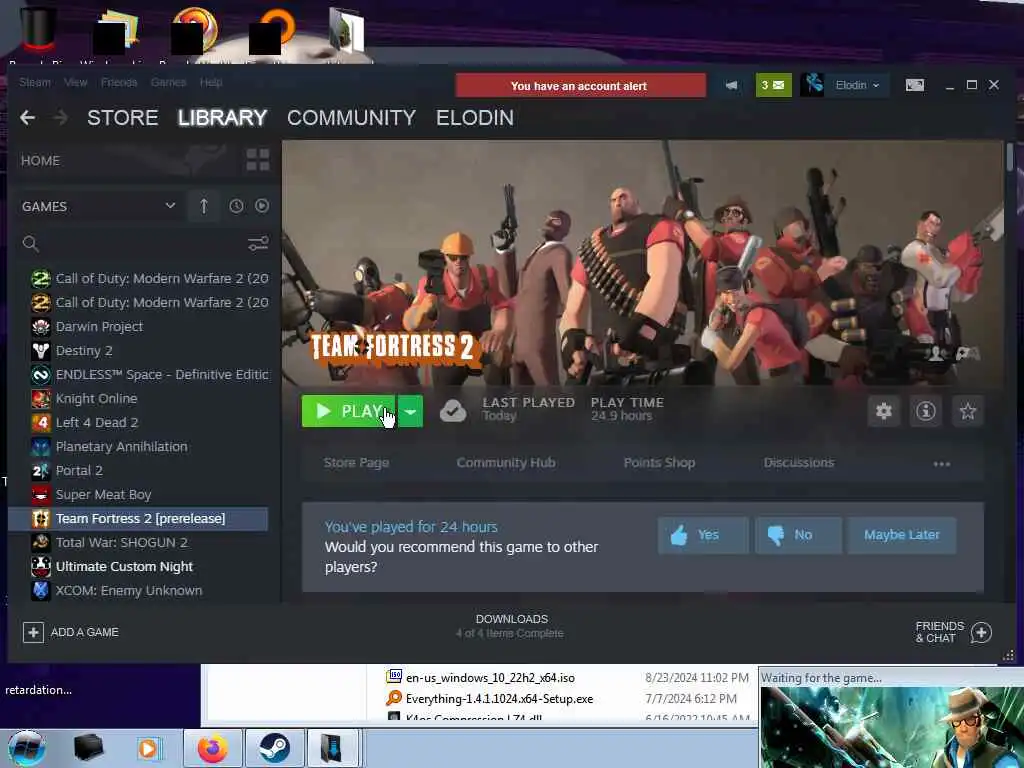This screenshot has width=1024, height=768.
Task: Open the Points Shop link
Action: pyautogui.click(x=659, y=462)
